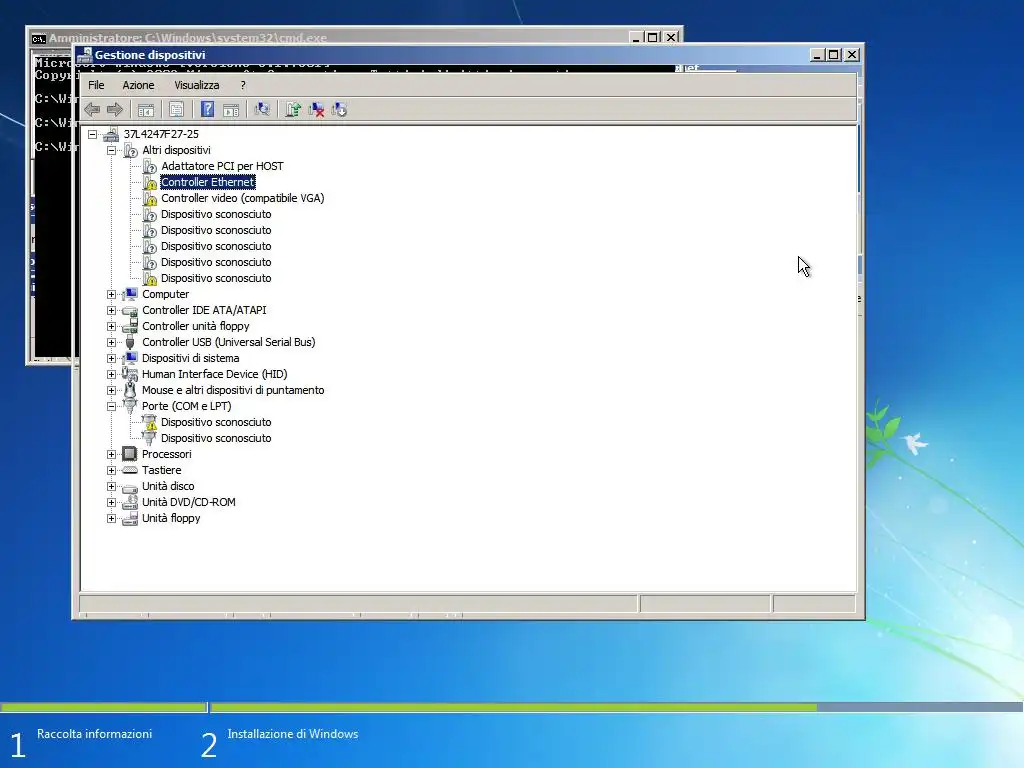Expand Dispositivi di sistema node
This screenshot has width=1024, height=768.
pos(112,359)
